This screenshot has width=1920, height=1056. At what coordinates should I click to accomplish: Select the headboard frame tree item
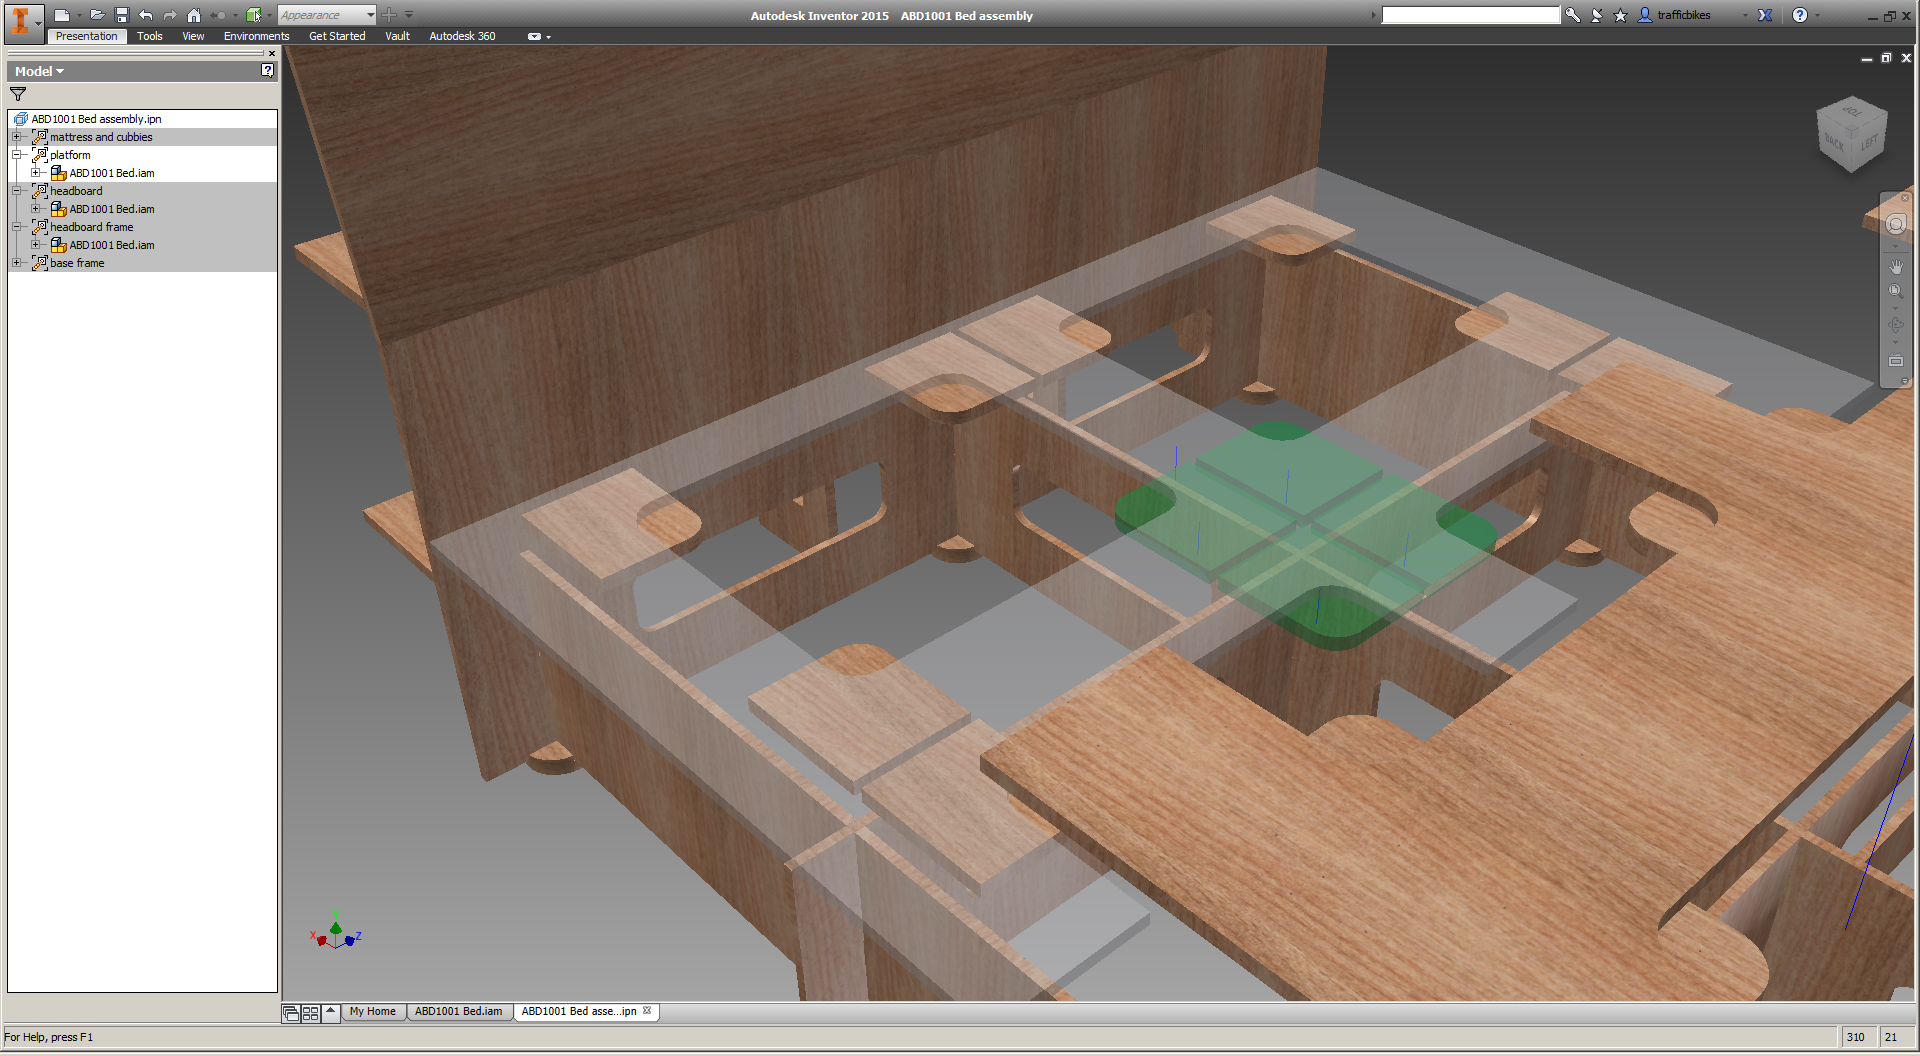click(x=91, y=227)
